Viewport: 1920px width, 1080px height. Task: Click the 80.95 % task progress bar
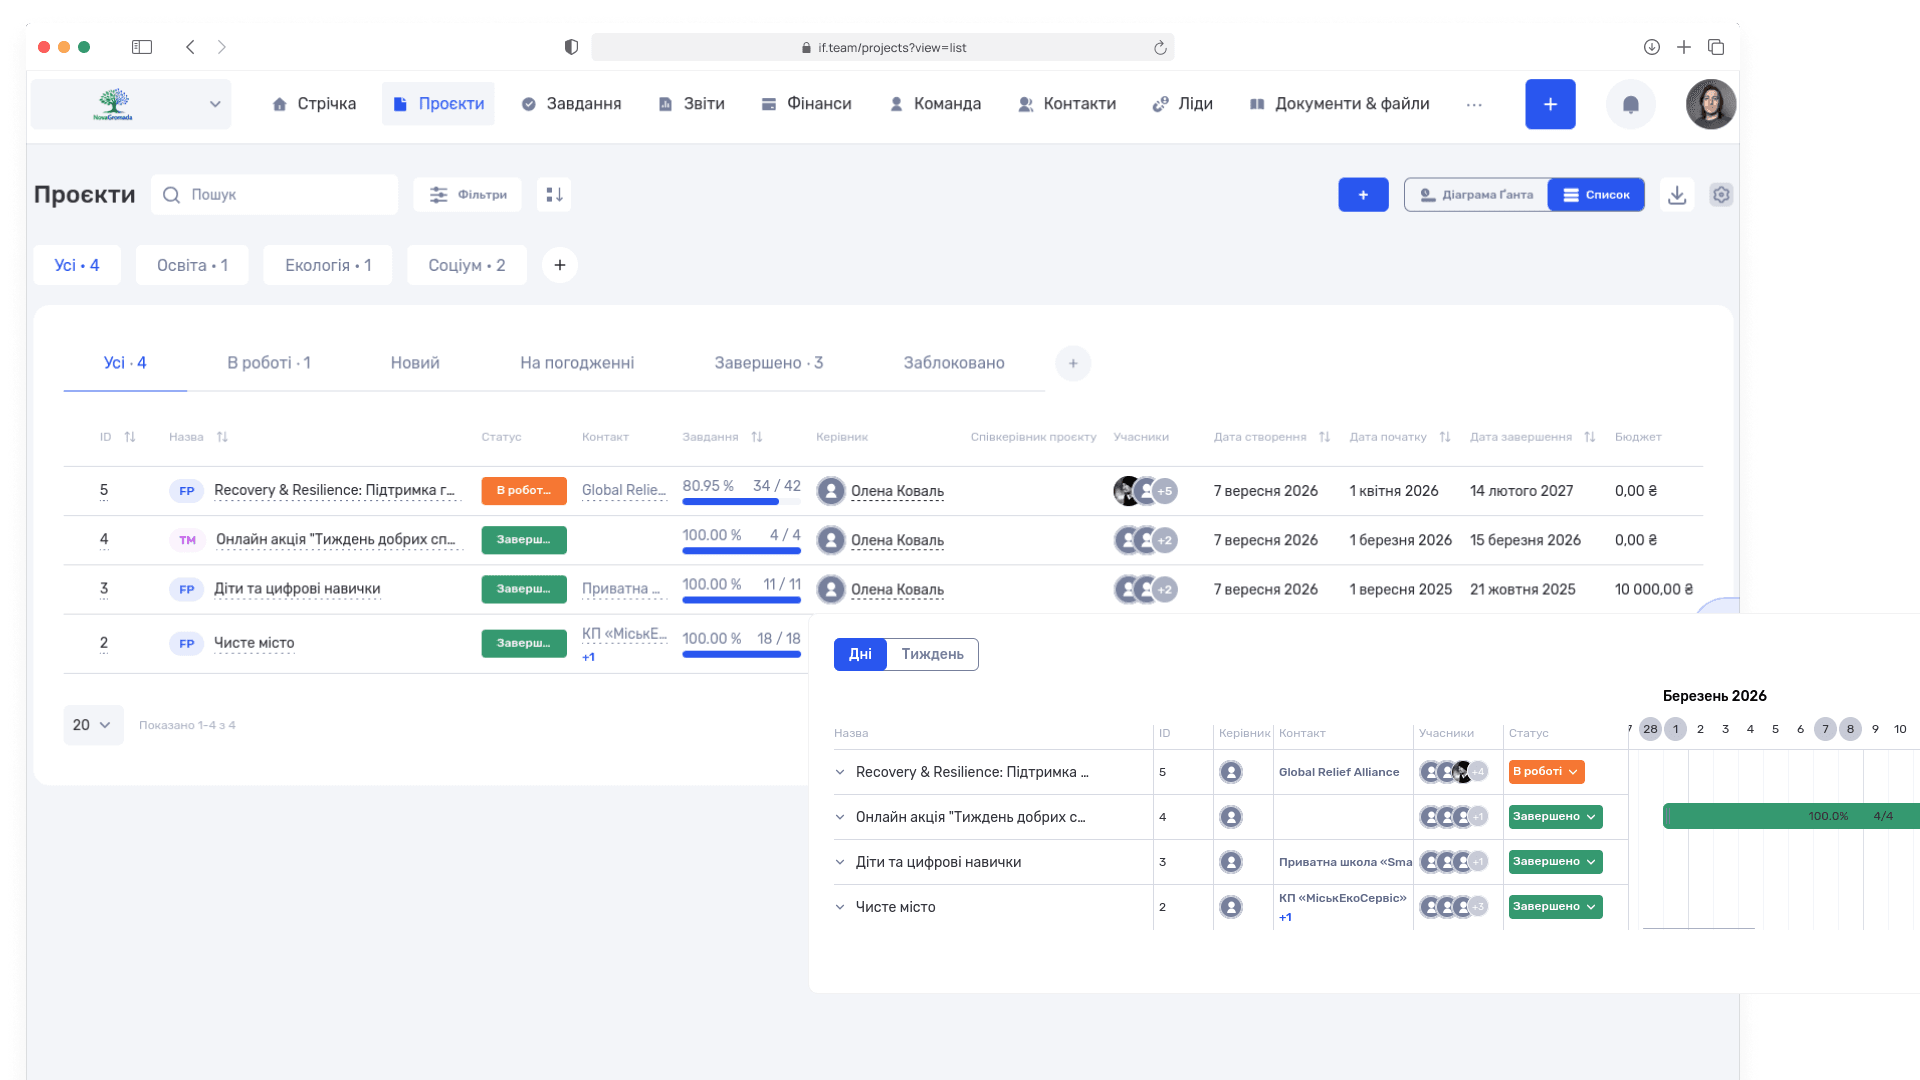point(741,501)
